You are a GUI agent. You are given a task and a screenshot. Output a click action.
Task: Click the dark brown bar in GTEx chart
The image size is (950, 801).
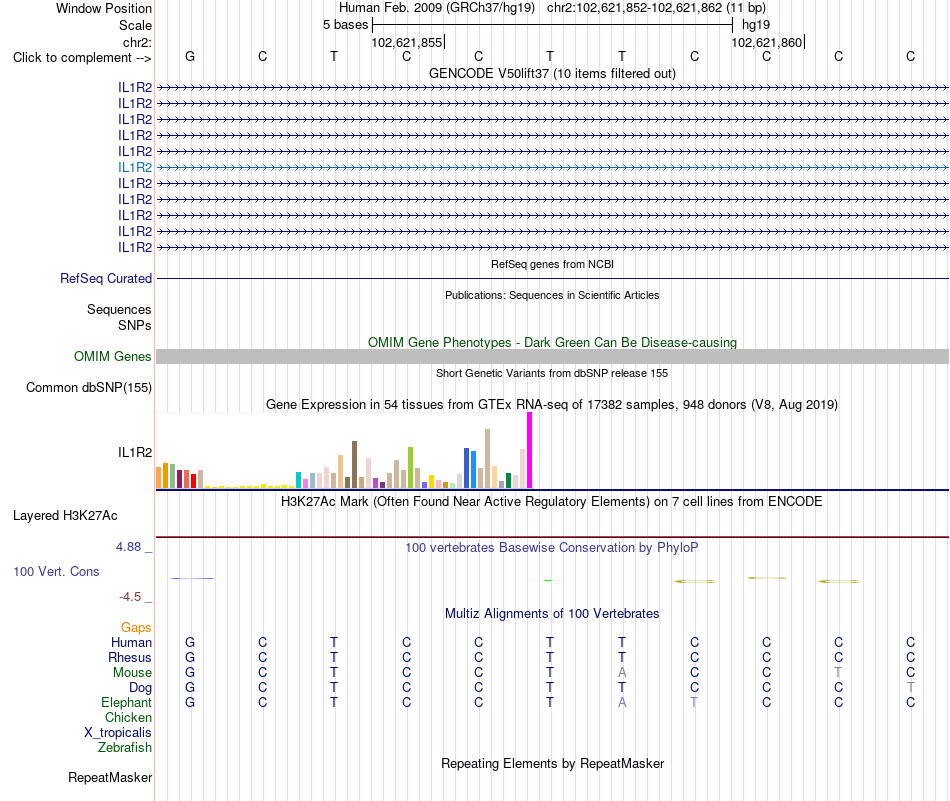tap(354, 465)
